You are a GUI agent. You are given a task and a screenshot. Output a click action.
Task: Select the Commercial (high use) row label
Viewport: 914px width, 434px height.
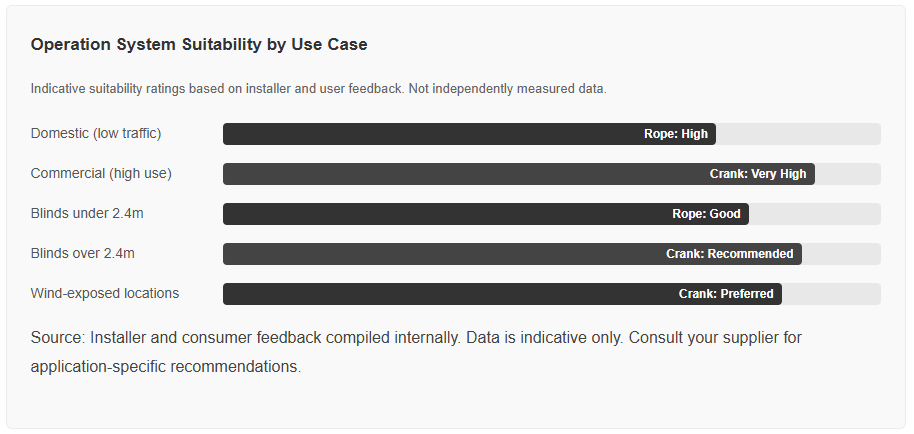[101, 174]
